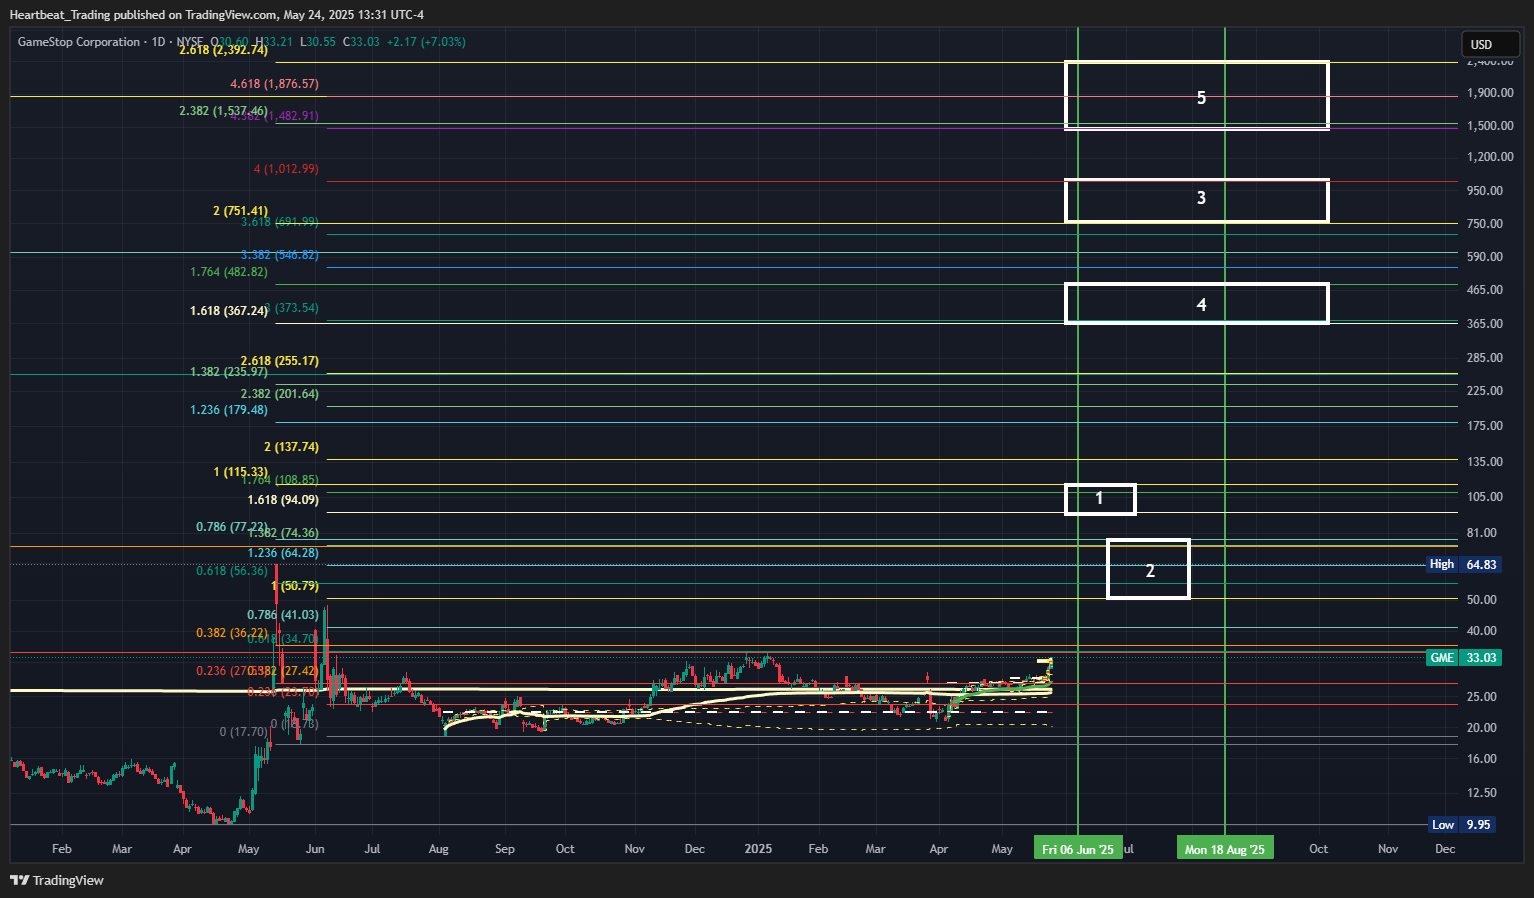Select the 1.382 (235.97) Fib label

pos(229,372)
